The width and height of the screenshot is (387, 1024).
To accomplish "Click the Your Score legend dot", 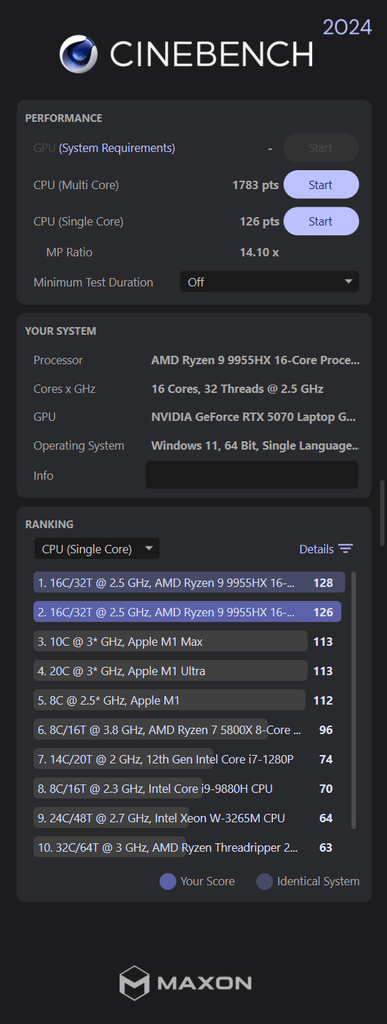I will (168, 881).
